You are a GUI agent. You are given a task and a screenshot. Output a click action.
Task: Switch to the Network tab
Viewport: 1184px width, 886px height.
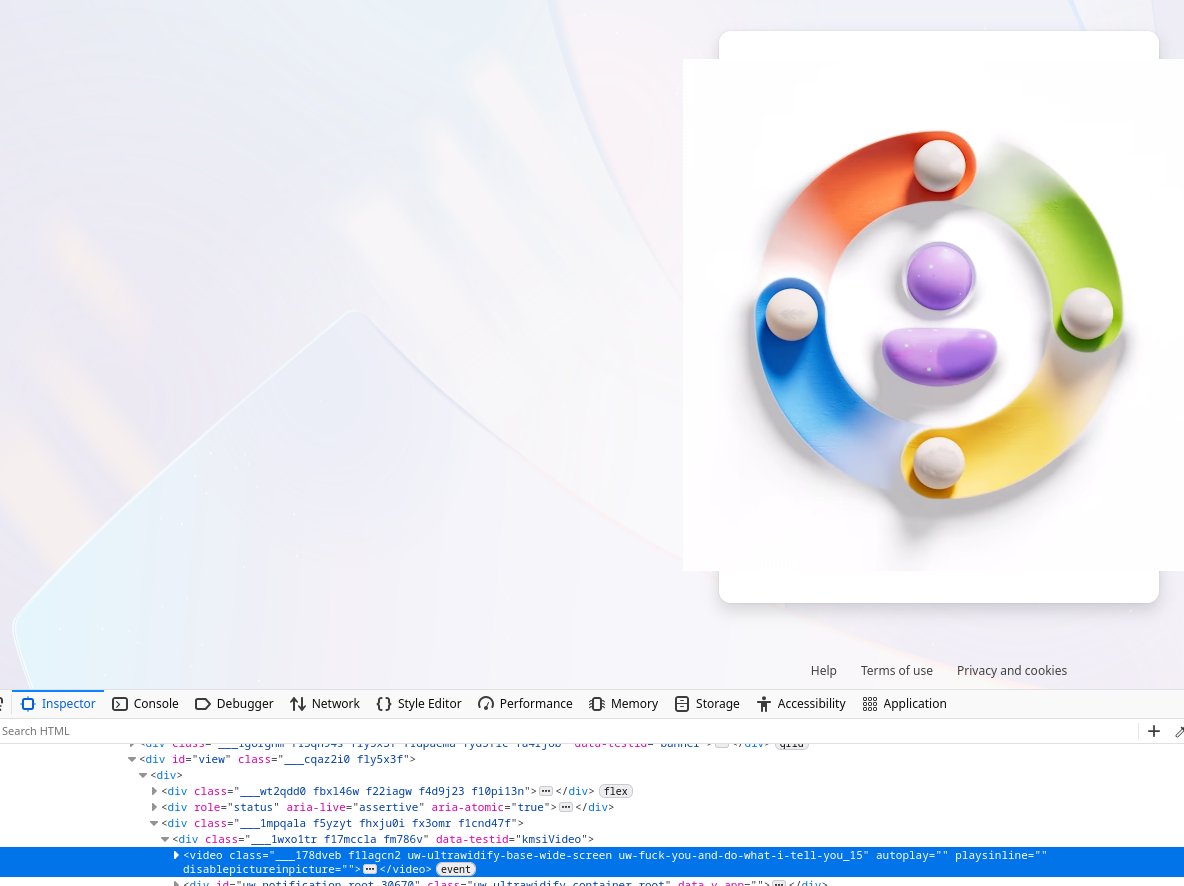tap(325, 703)
